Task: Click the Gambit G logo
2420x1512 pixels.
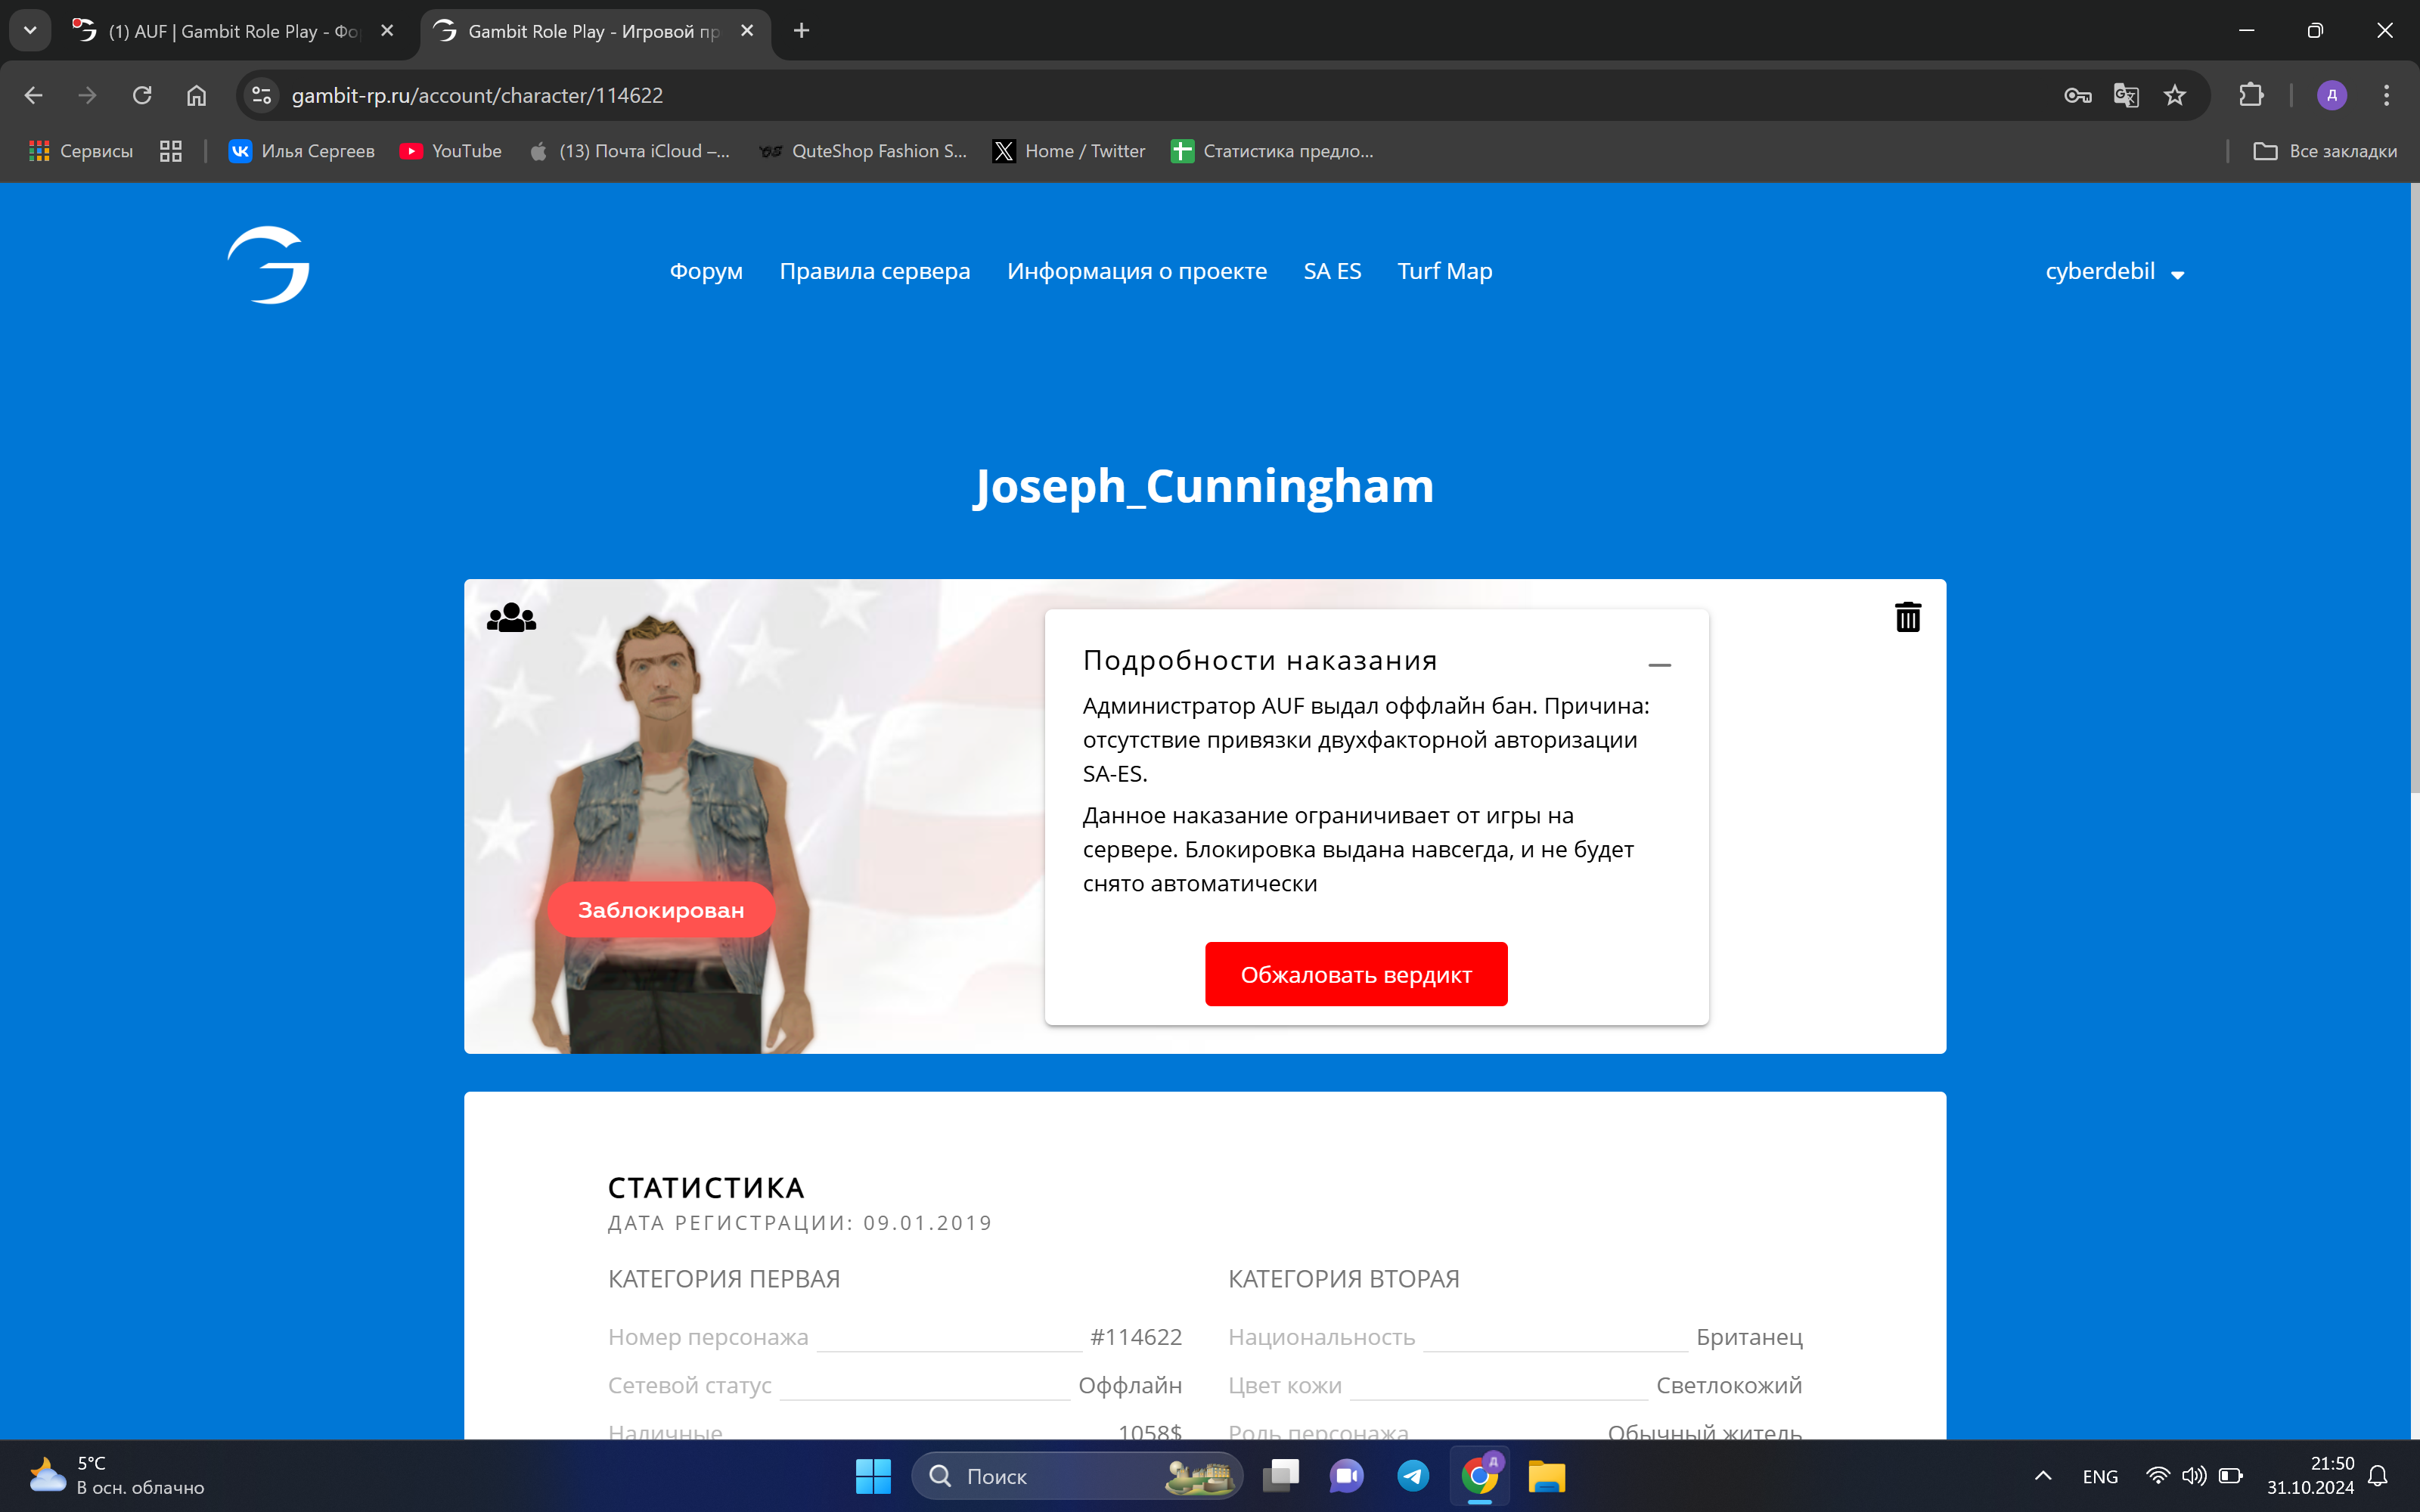Action: click(269, 265)
